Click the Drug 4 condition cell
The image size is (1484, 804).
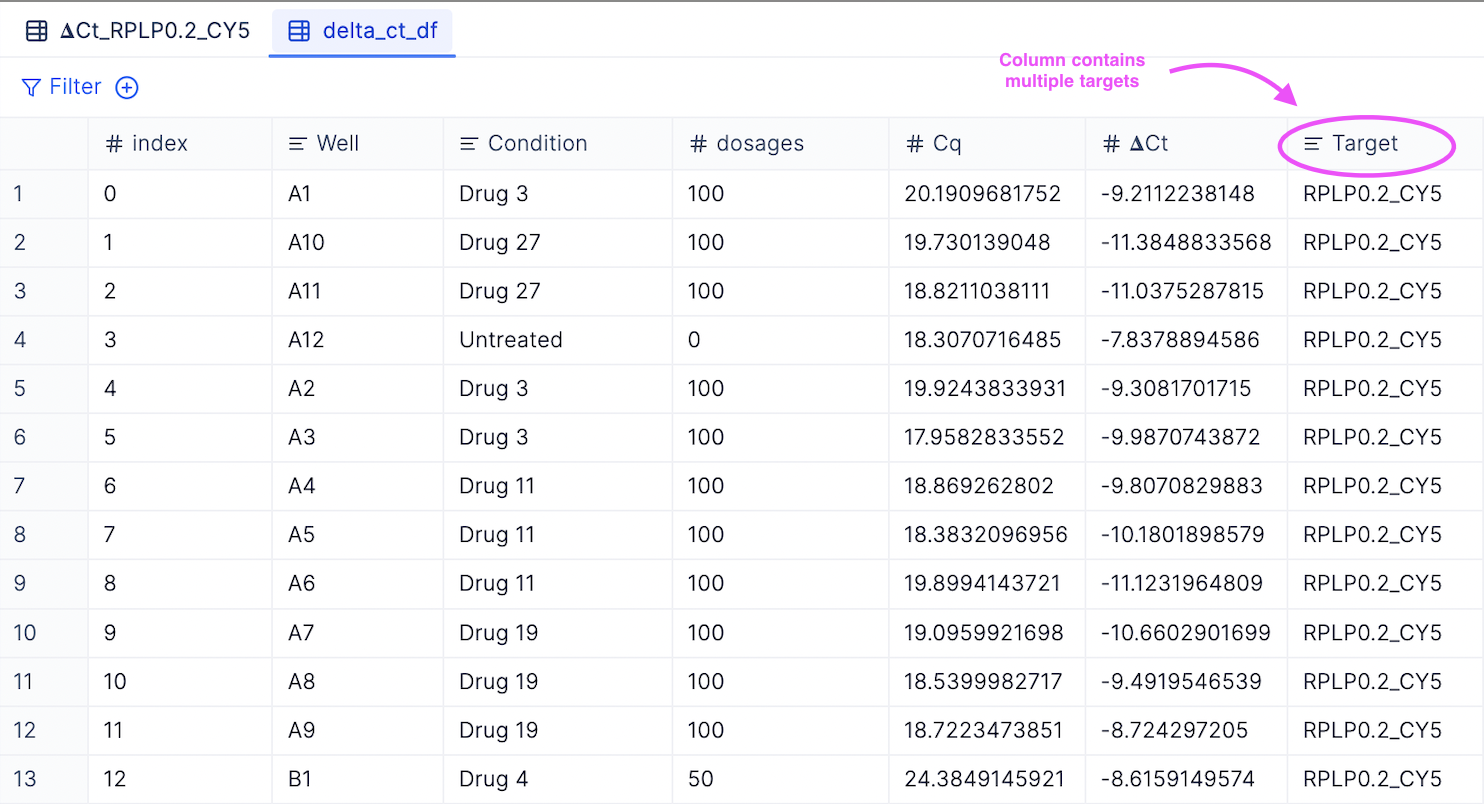click(x=558, y=779)
